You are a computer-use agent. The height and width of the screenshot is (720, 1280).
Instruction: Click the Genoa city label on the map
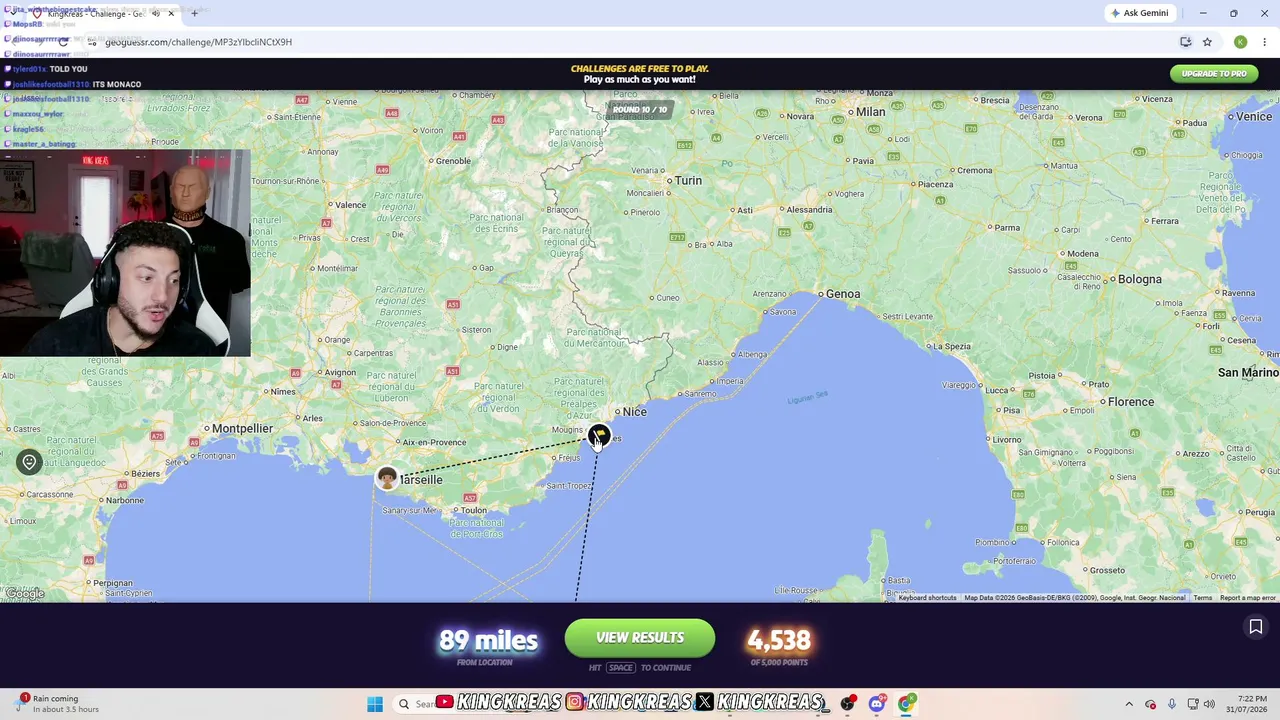pos(842,294)
